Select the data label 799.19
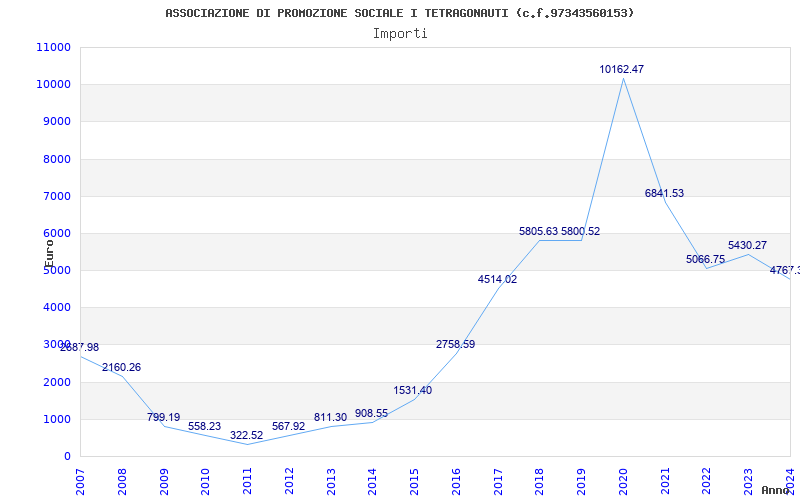 [x=164, y=417]
